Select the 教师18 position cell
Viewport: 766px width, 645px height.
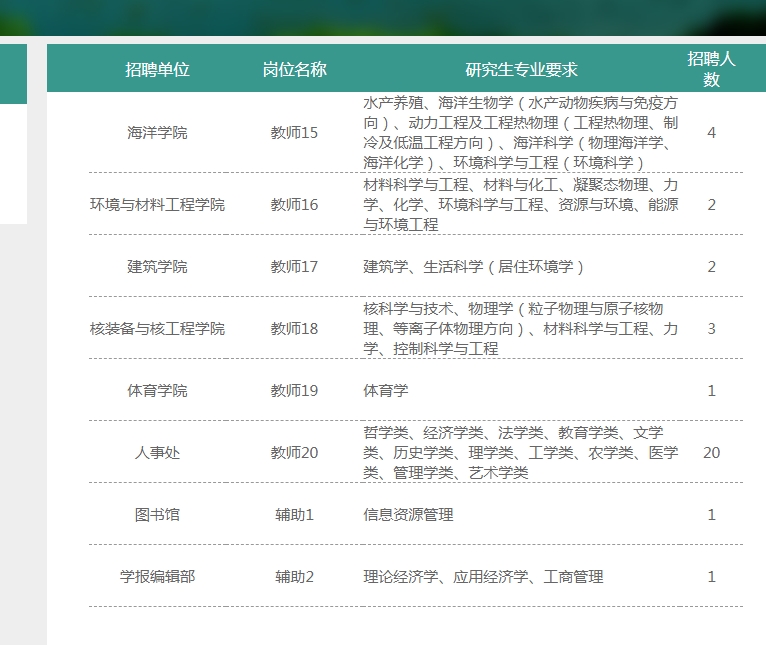tap(294, 328)
